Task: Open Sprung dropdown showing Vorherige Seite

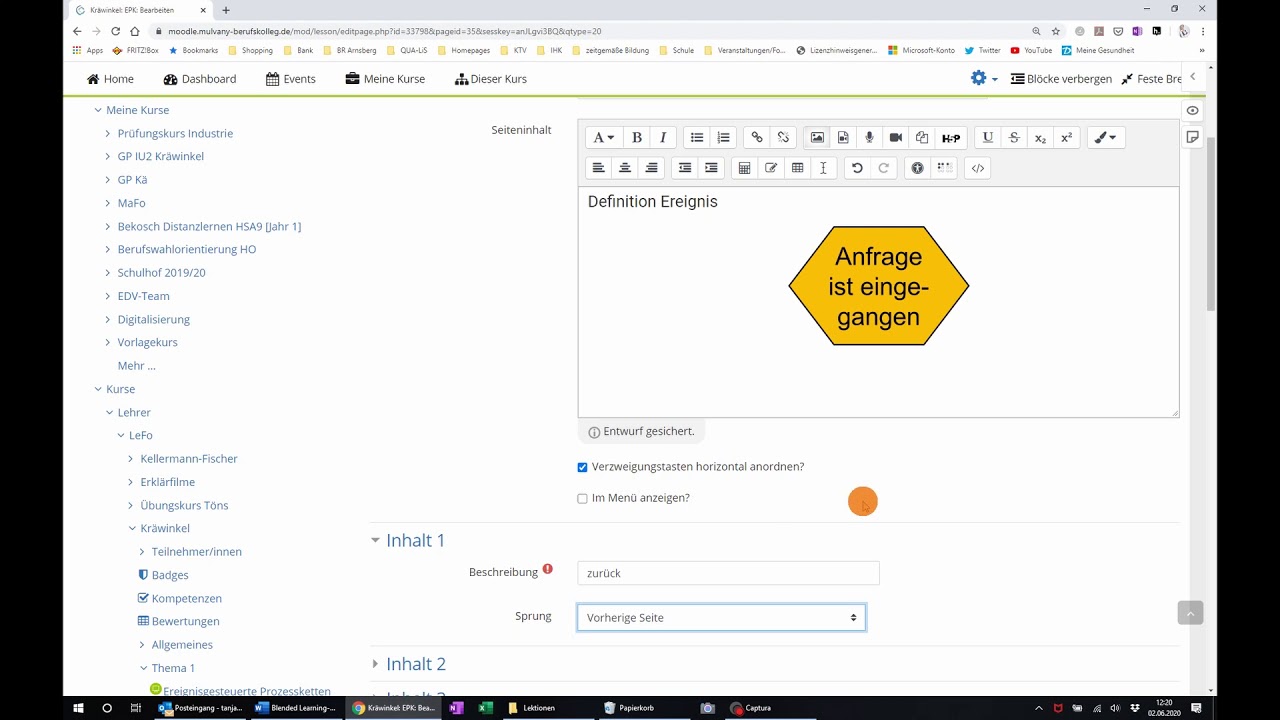Action: coord(721,618)
